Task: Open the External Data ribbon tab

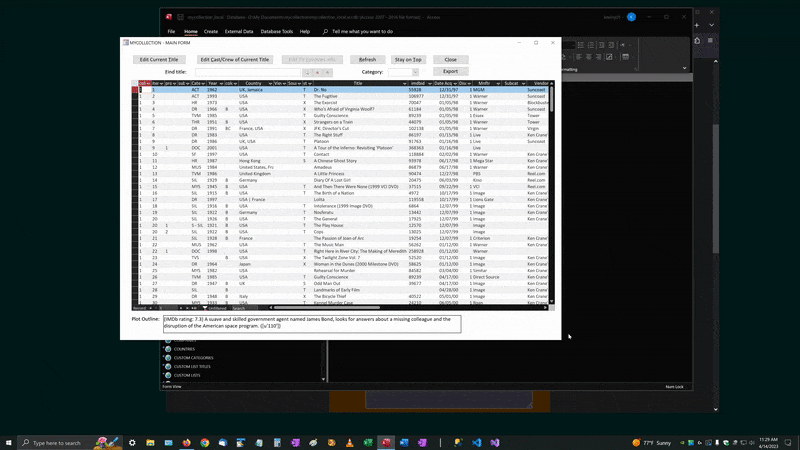Action: pos(239,32)
